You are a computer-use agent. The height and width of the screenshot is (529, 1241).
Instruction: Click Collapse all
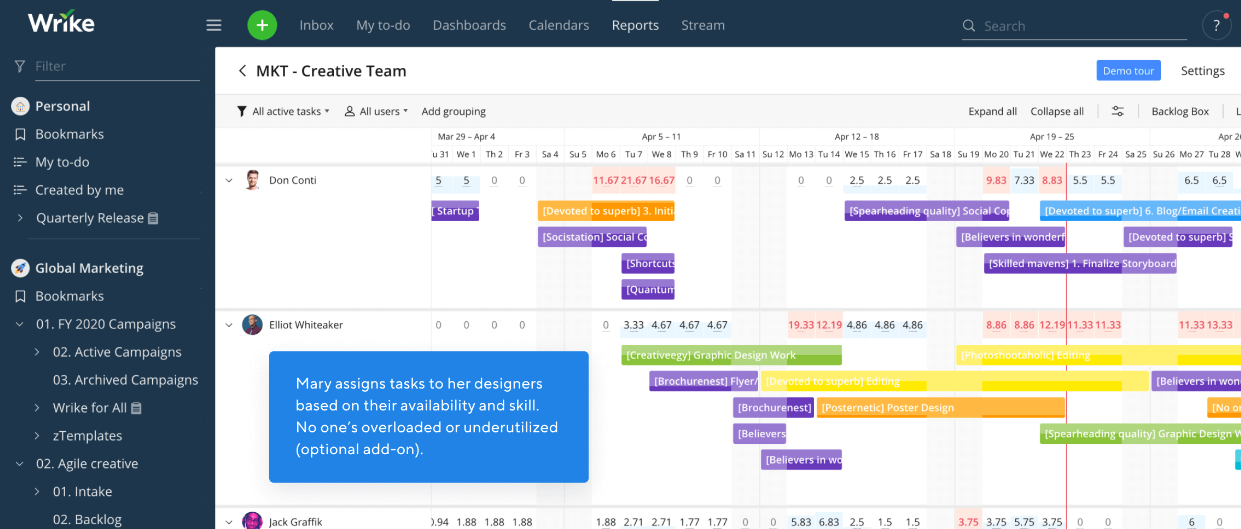(x=1057, y=111)
